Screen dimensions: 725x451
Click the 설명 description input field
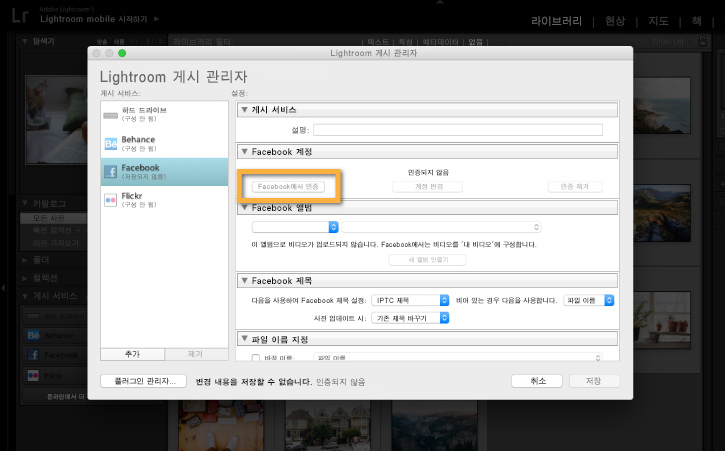coord(458,130)
